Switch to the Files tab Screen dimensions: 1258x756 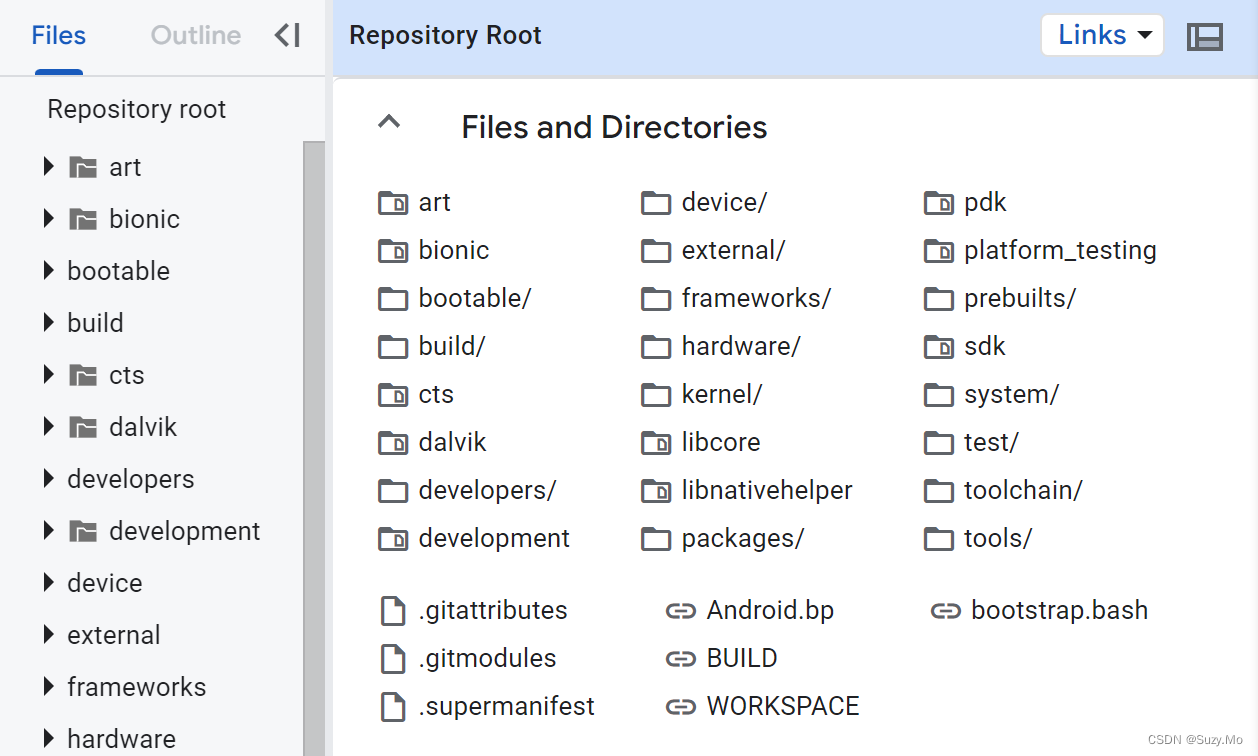click(x=59, y=36)
